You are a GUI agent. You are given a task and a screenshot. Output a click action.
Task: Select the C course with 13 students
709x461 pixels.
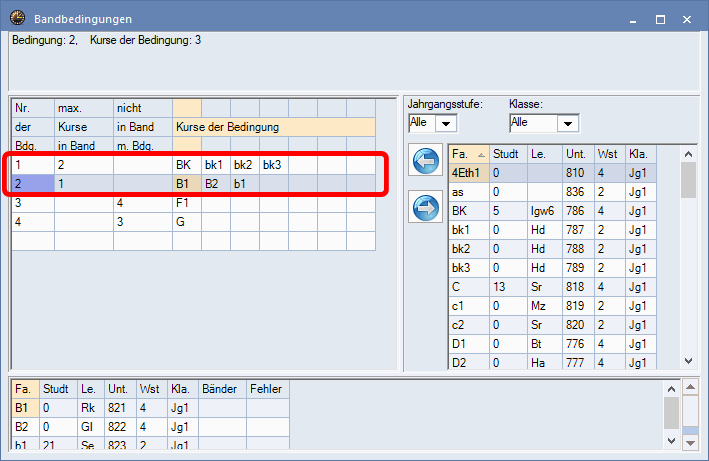(467, 287)
